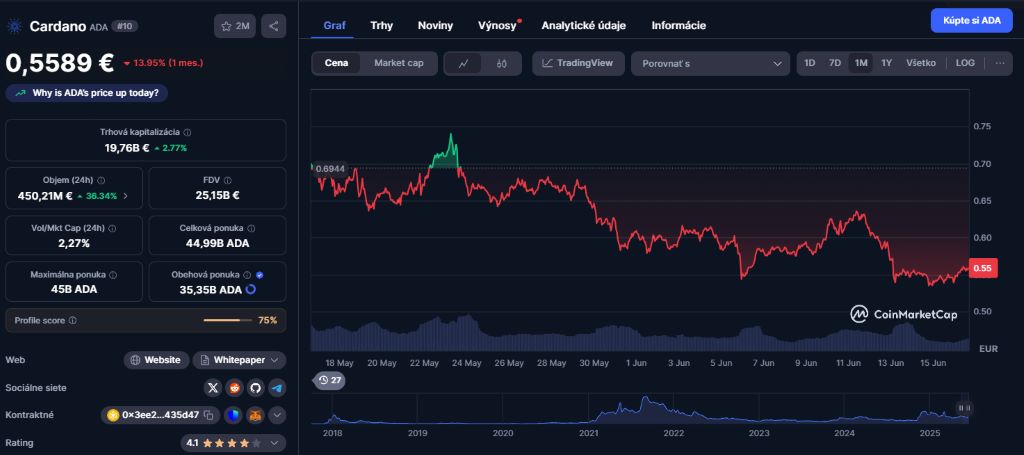Expand the Whitepaper dropdown

[239, 360]
